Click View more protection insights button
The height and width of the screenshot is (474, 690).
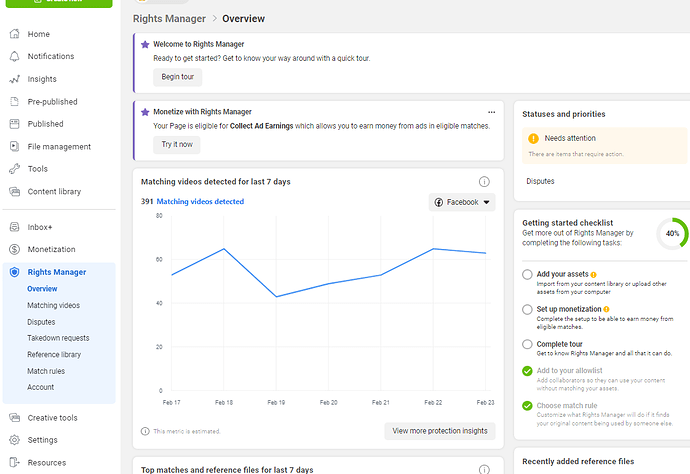[440, 431]
